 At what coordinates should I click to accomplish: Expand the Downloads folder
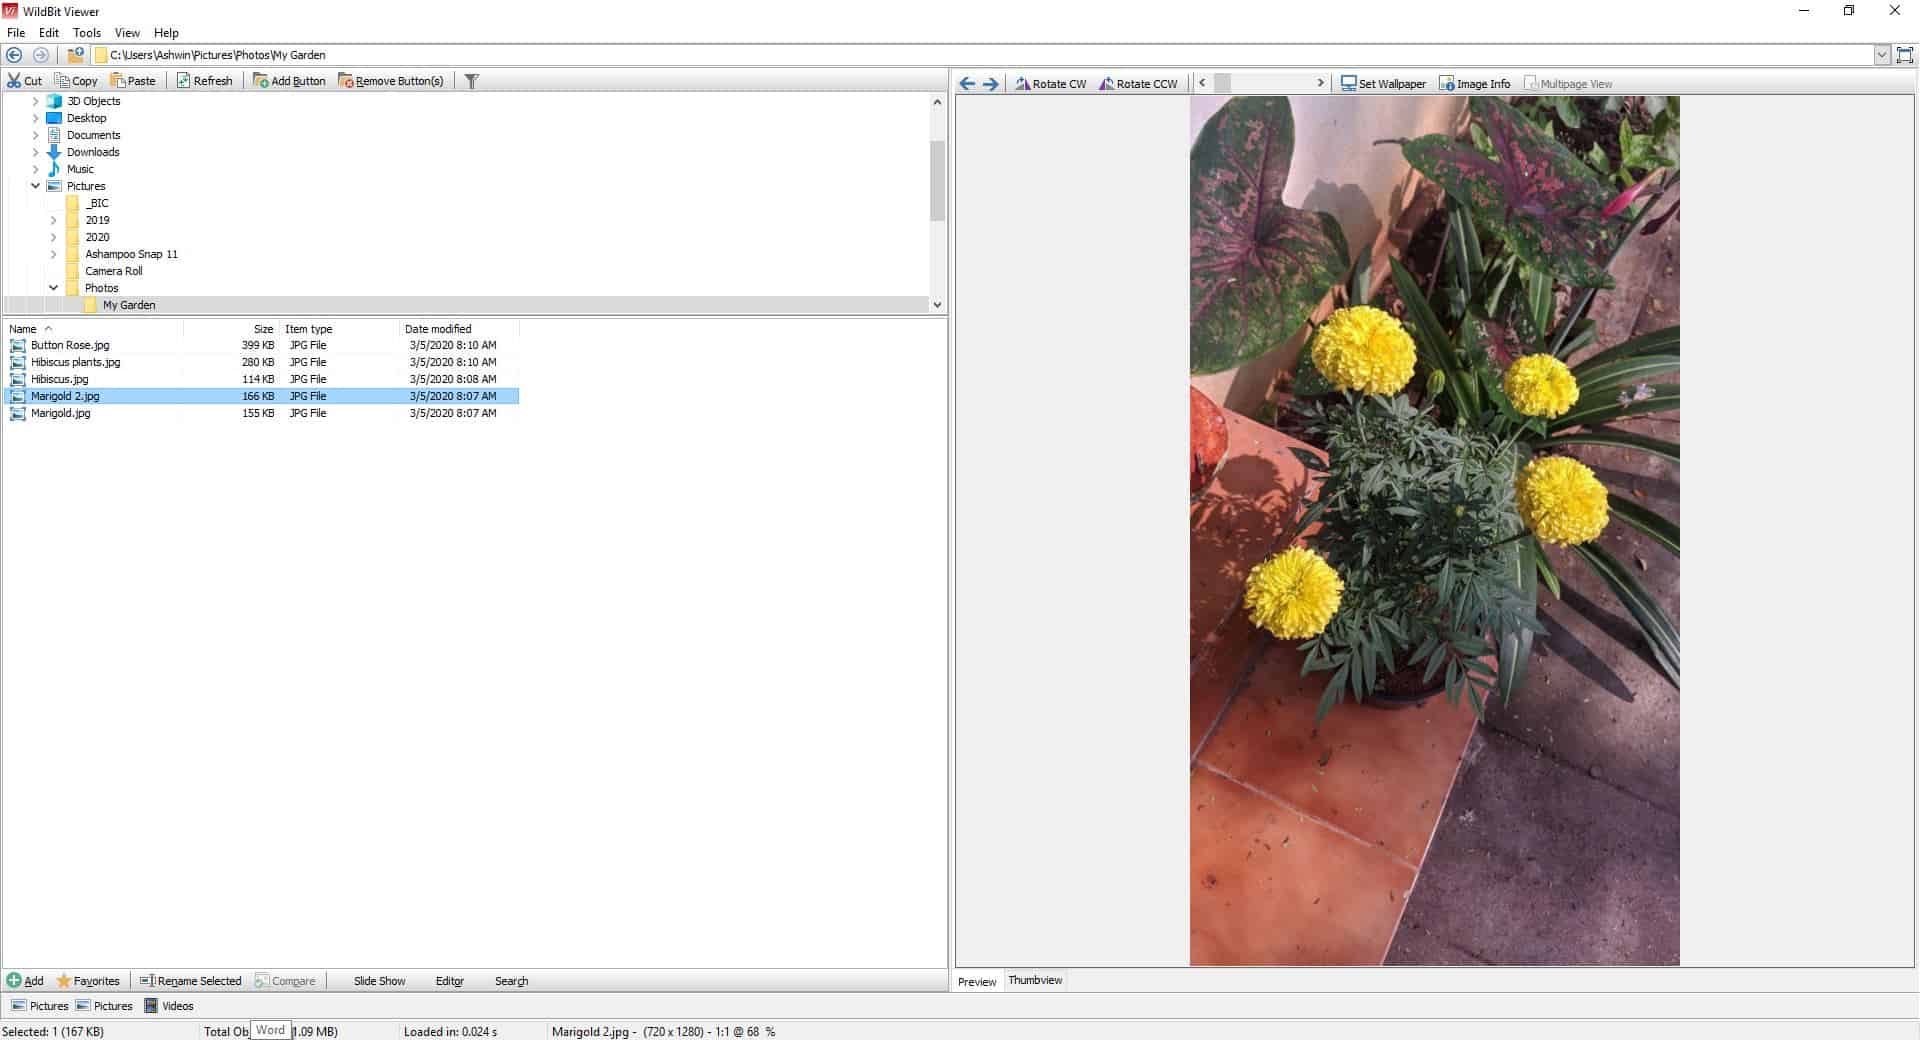[35, 152]
